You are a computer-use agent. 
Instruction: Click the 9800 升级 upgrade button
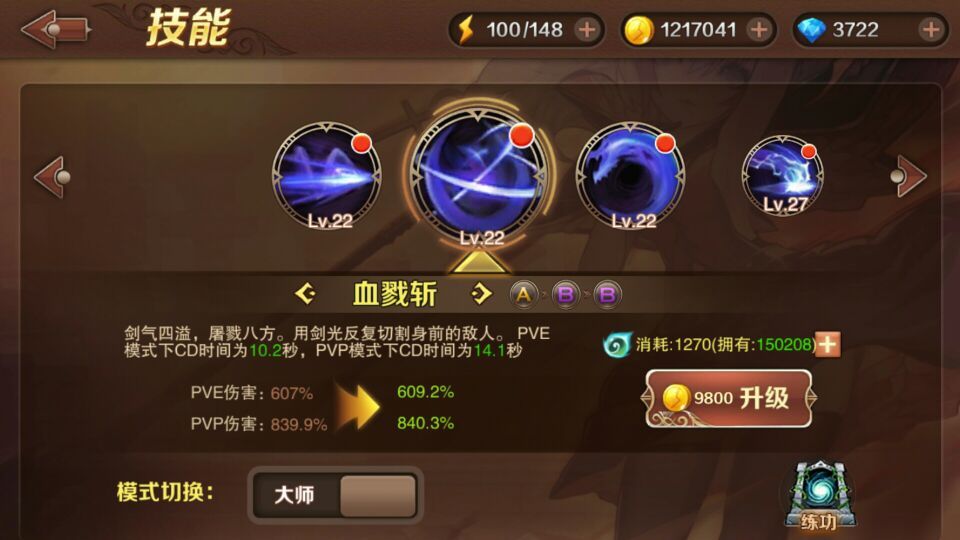729,399
